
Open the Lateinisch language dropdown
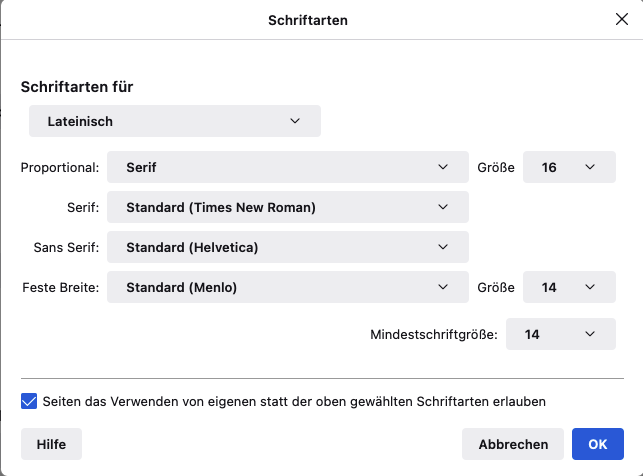pos(175,121)
